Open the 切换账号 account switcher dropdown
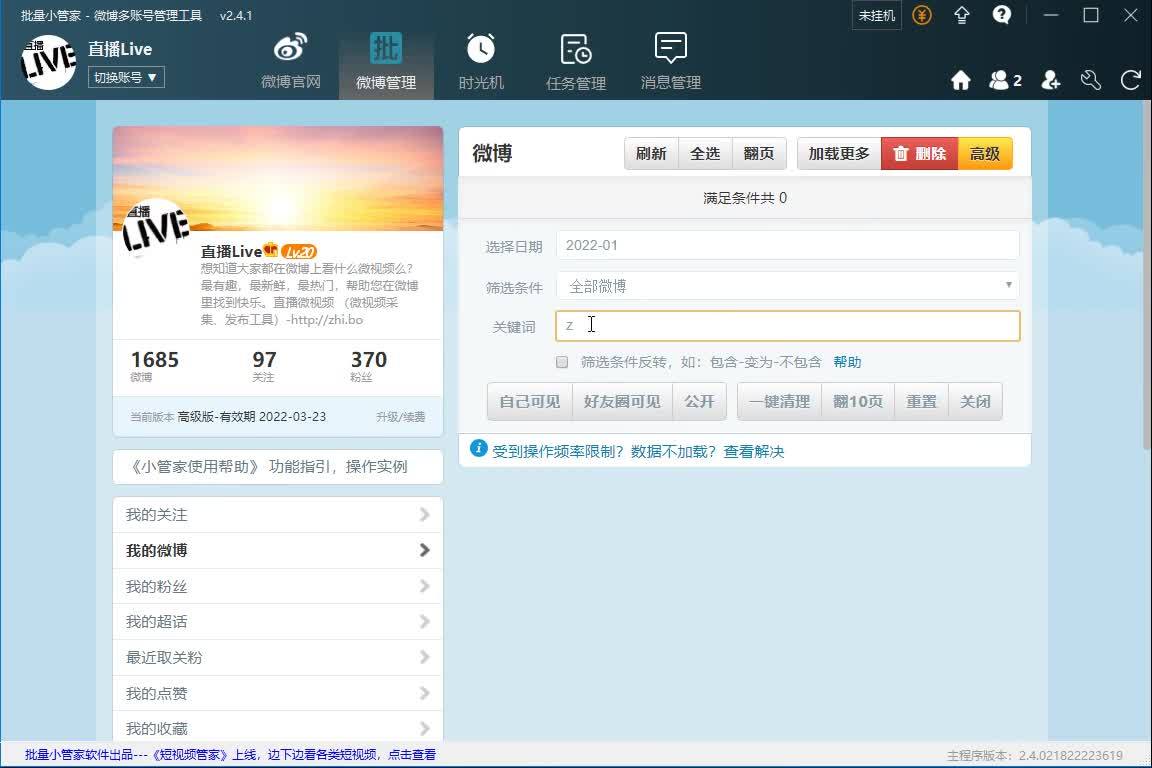The width and height of the screenshot is (1152, 768). [x=126, y=77]
